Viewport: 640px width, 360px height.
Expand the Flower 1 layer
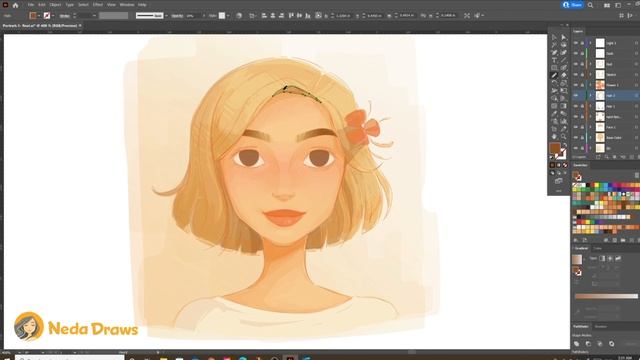[x=590, y=85]
